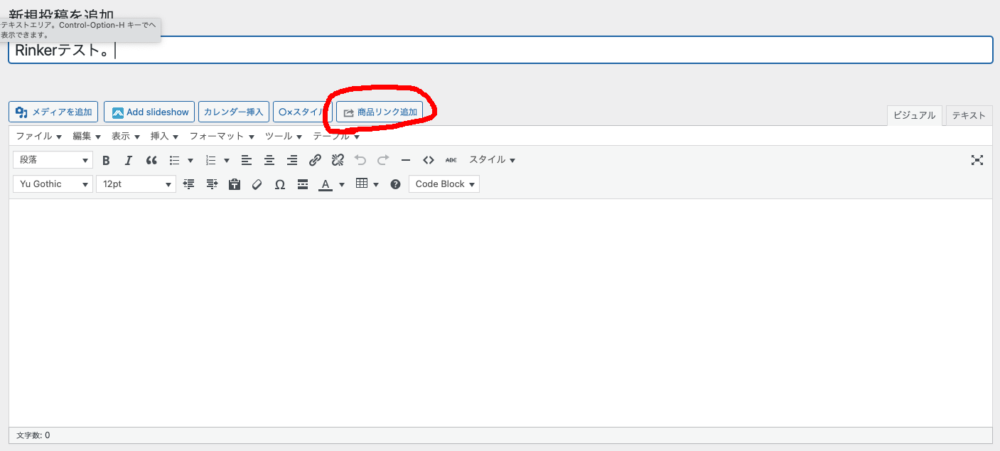Open the text color picker arrow

tap(342, 184)
